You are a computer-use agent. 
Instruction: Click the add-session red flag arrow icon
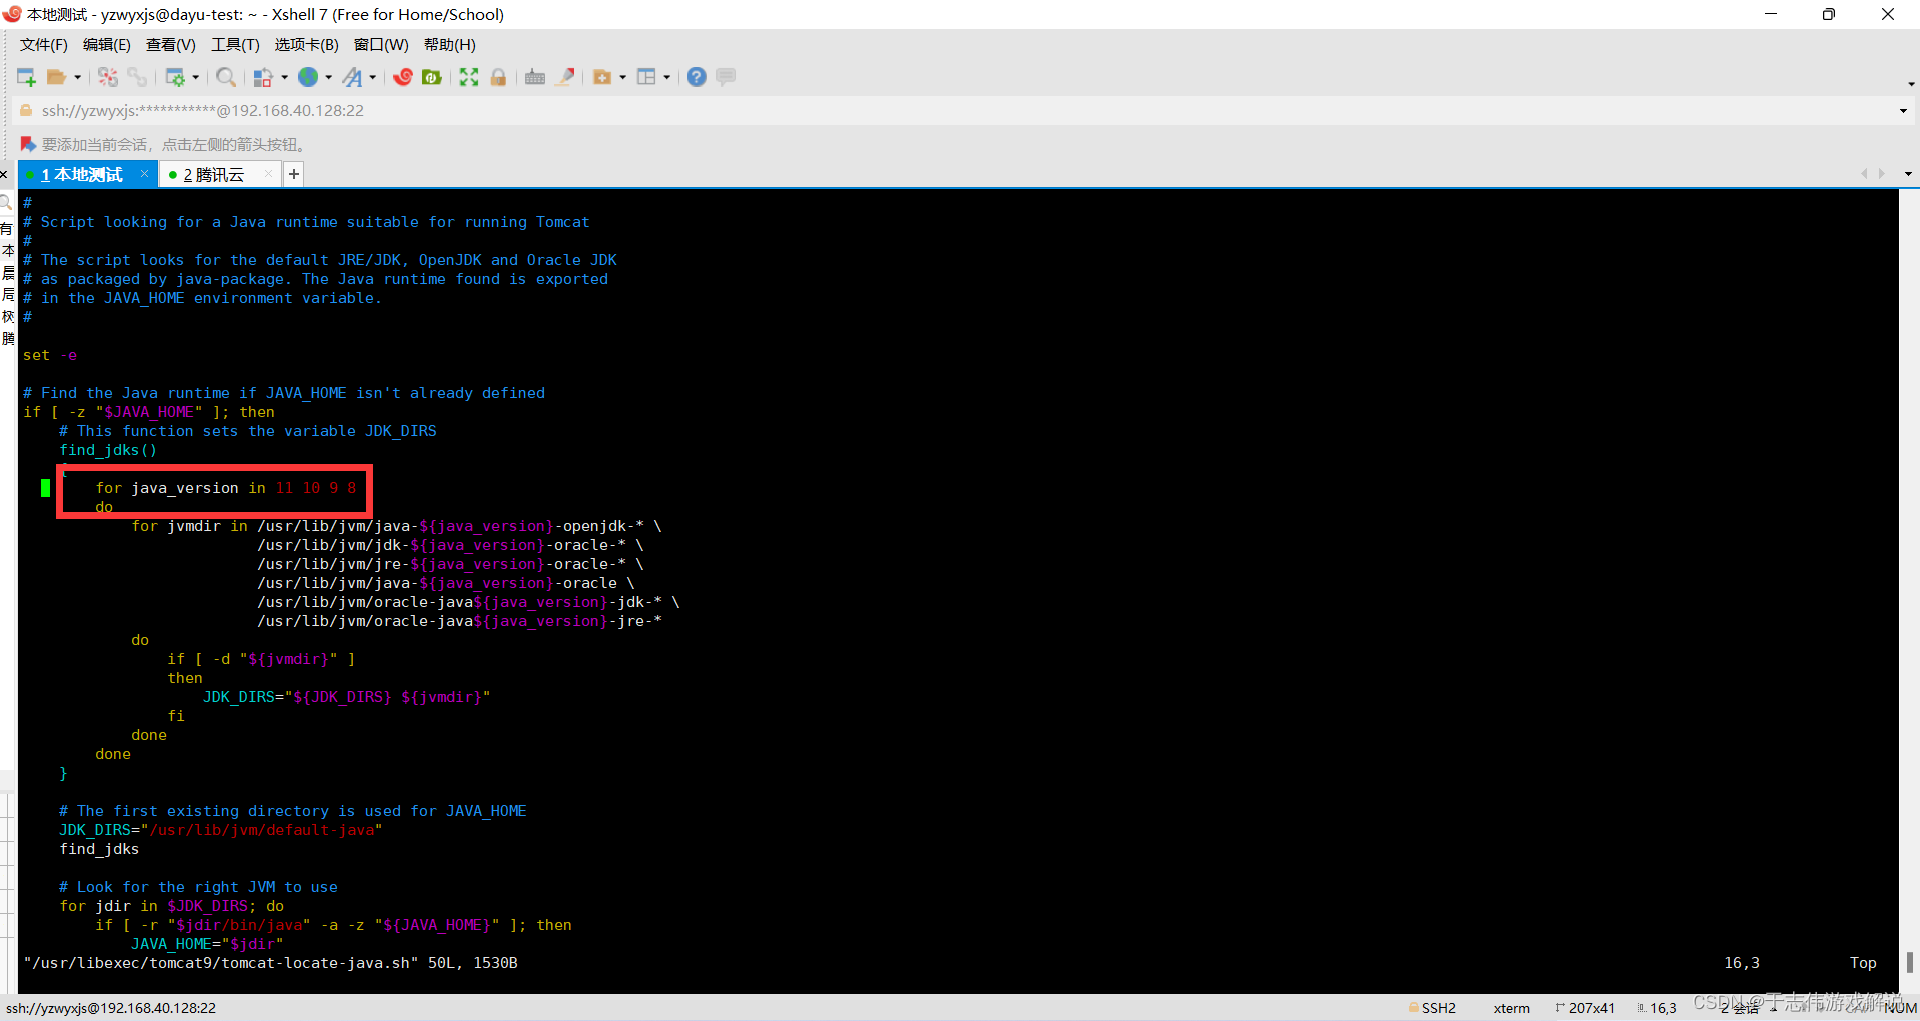(x=28, y=144)
